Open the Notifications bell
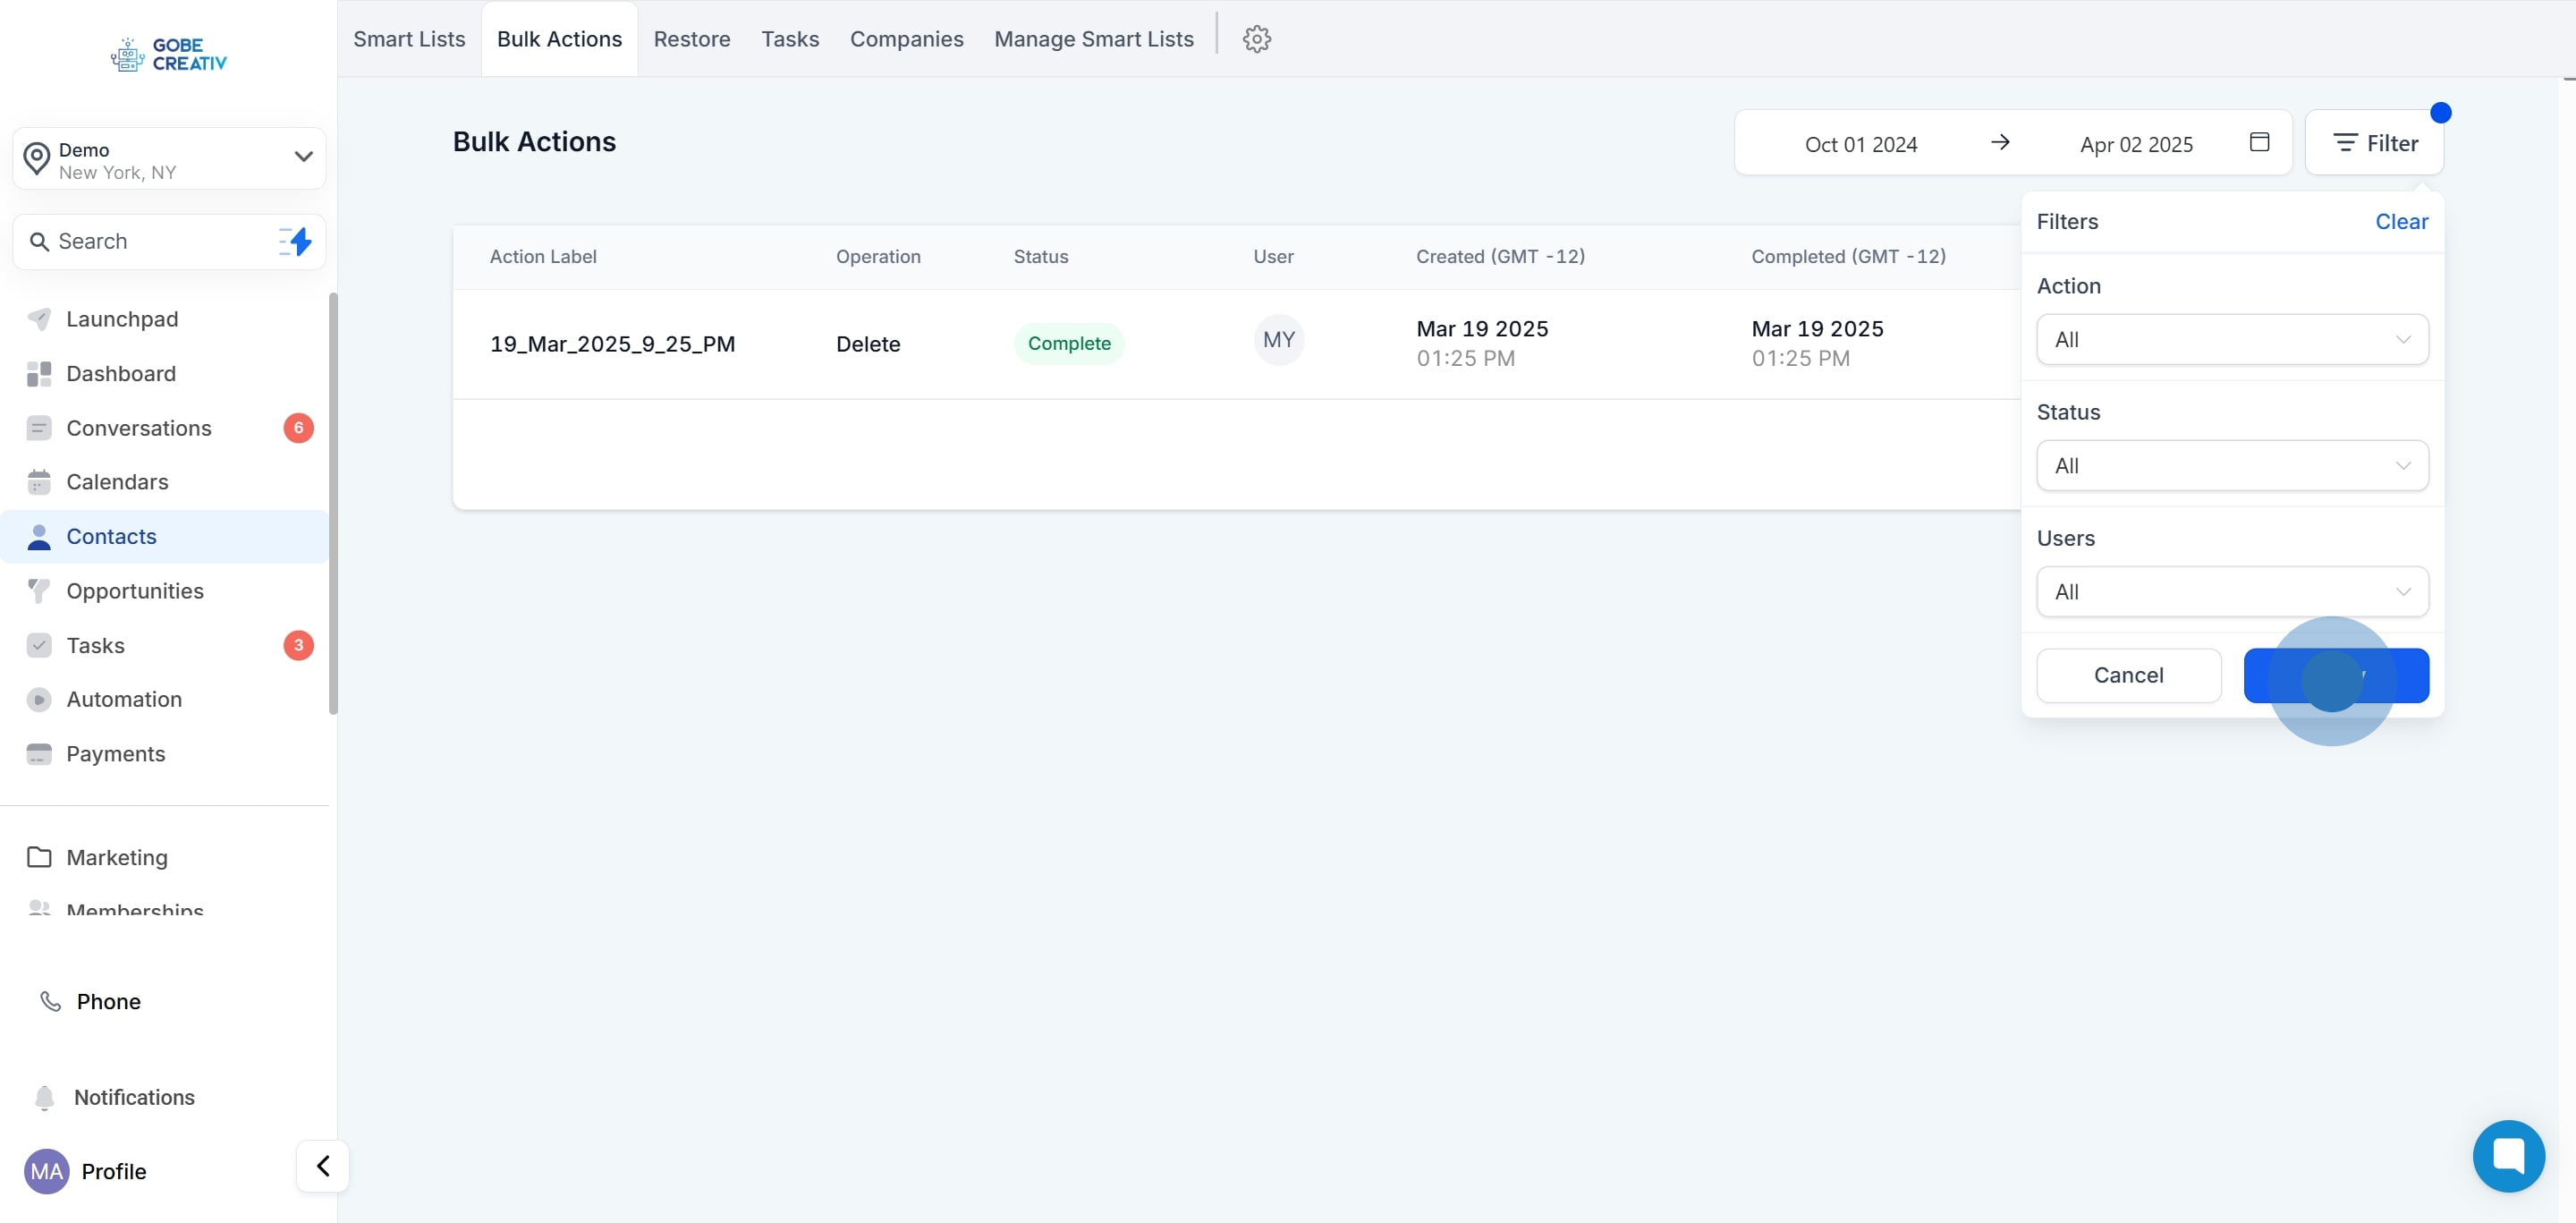Image resolution: width=2576 pixels, height=1223 pixels. coord(134,1097)
